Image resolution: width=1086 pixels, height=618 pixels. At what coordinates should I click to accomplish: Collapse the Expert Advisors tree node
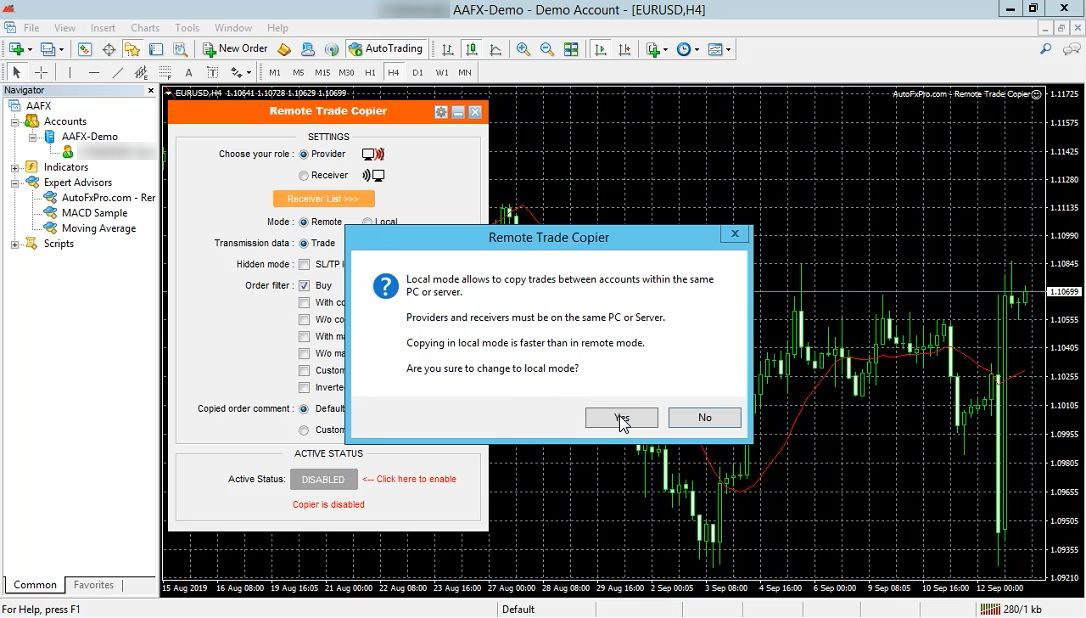coord(16,183)
